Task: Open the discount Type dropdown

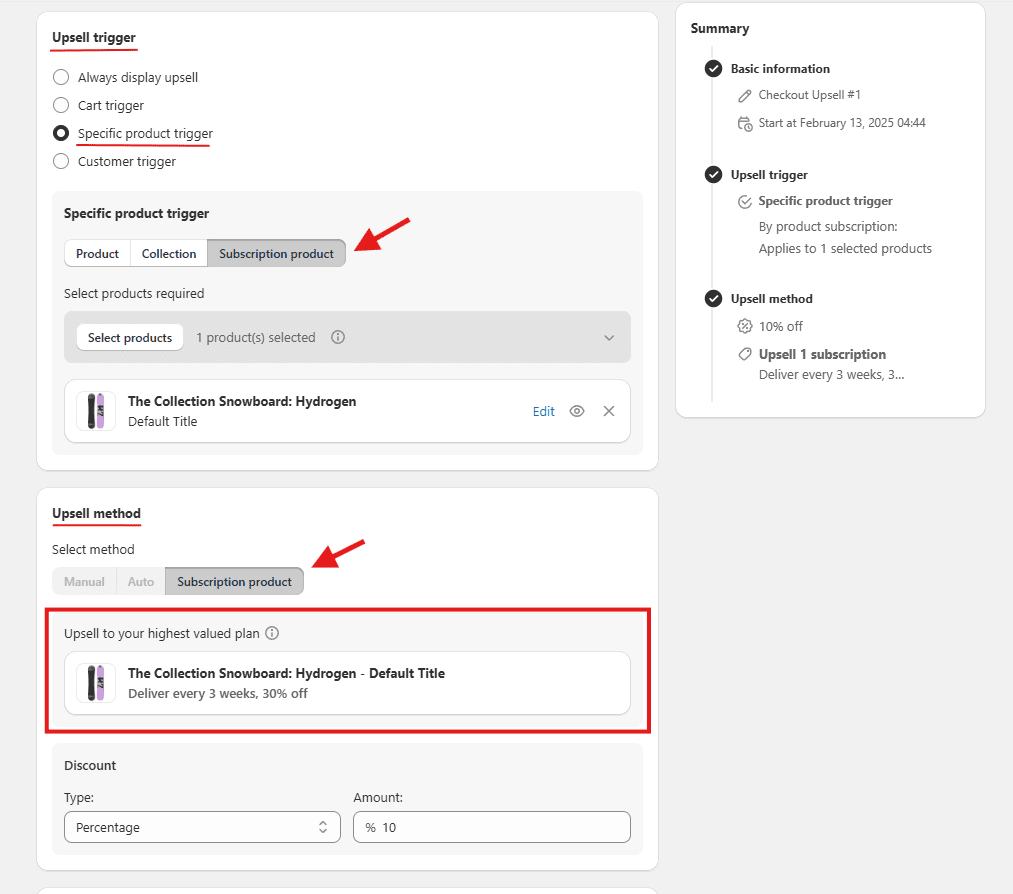Action: pos(201,827)
